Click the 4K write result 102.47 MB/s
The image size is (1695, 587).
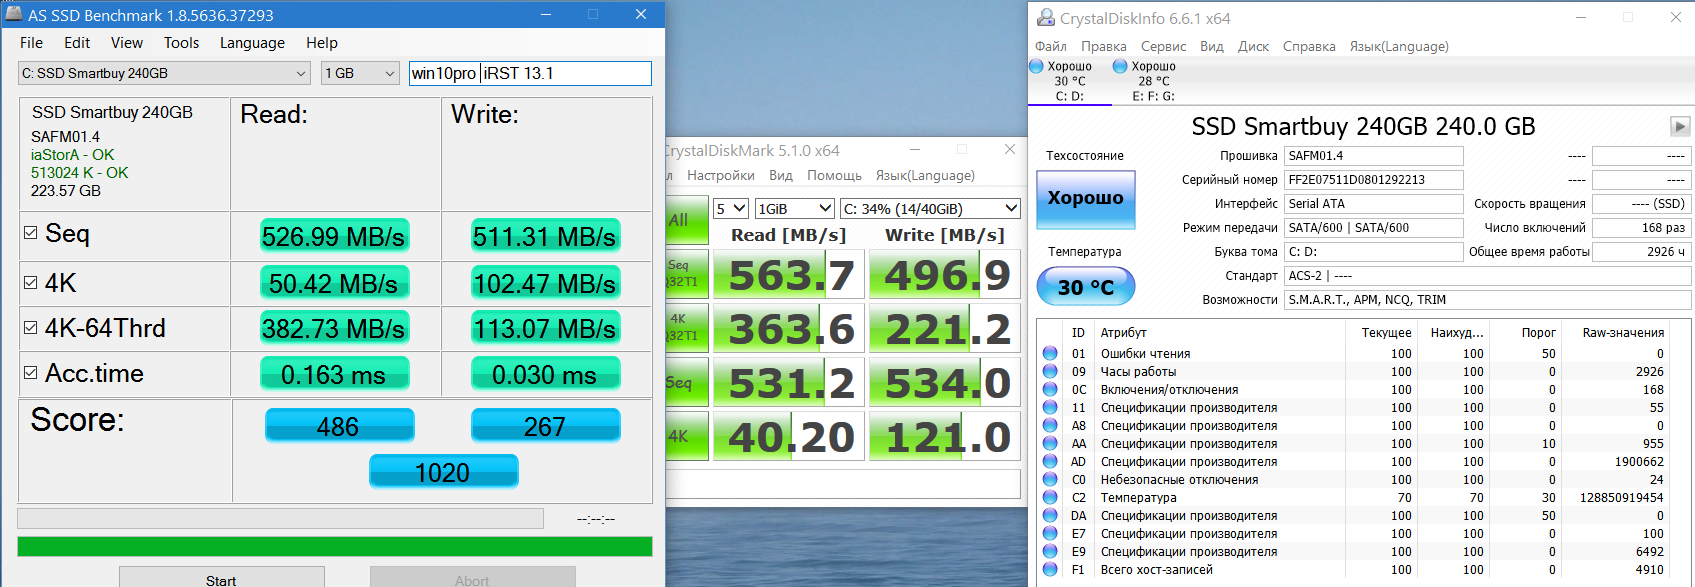coord(545,283)
